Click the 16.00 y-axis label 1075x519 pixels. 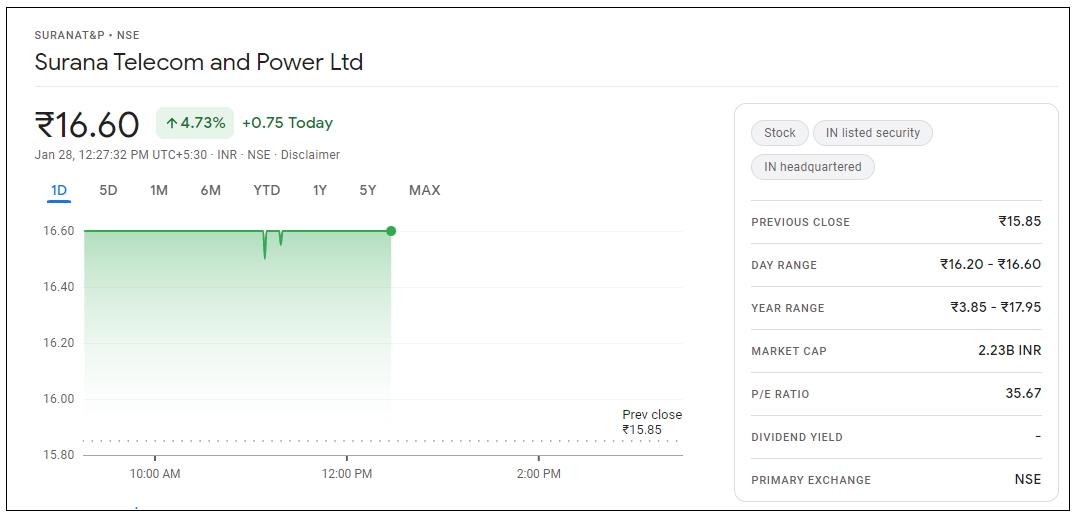[58, 399]
